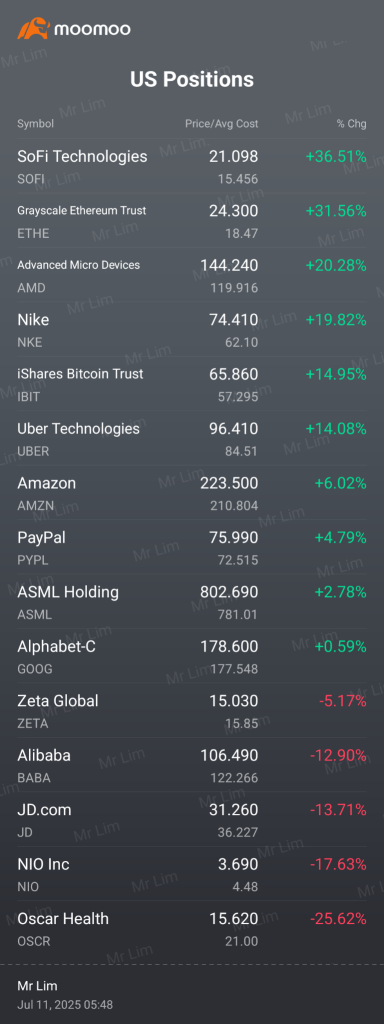Select the Zeta Global row
384x1024 pixels.
[192, 710]
